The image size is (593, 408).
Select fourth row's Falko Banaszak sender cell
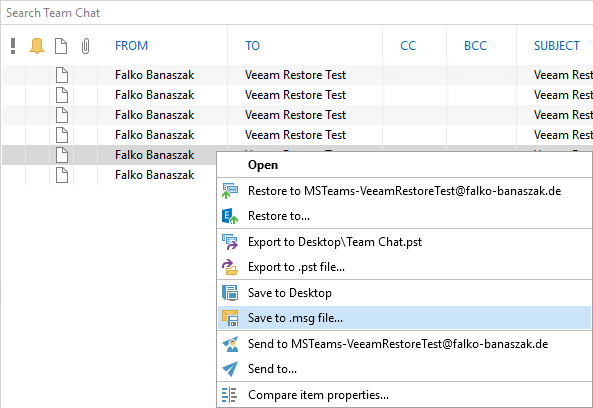pyautogui.click(x=155, y=135)
